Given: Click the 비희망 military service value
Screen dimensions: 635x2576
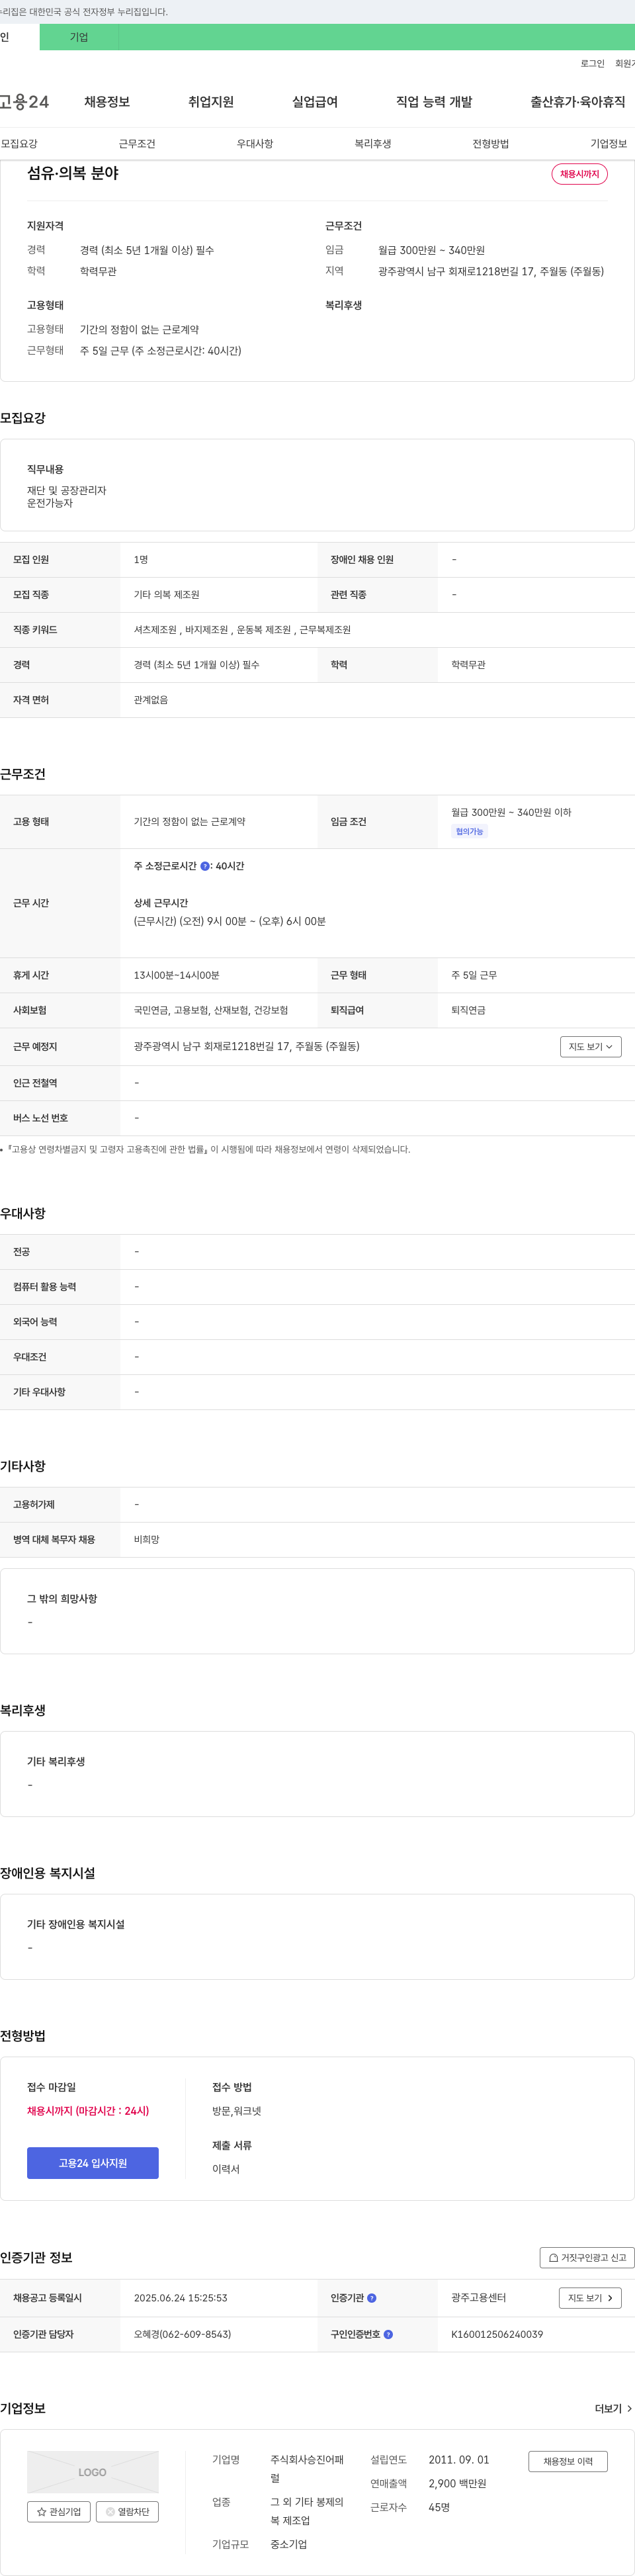Looking at the screenshot, I should (147, 1540).
